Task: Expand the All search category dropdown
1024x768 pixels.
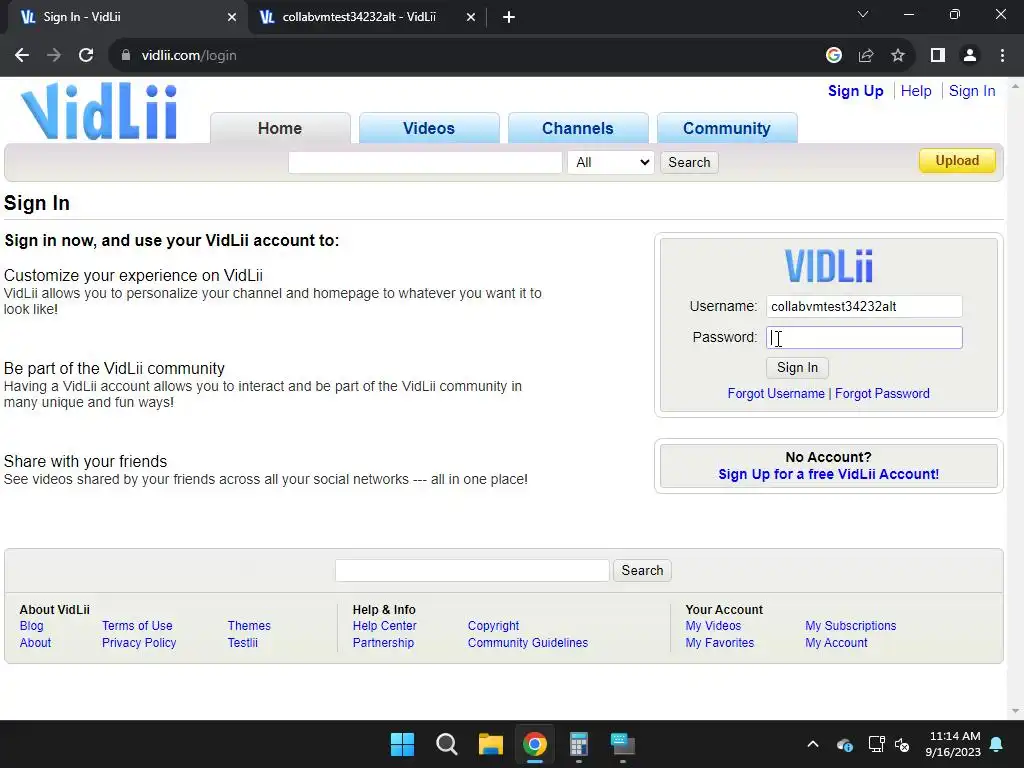Action: [x=611, y=163]
